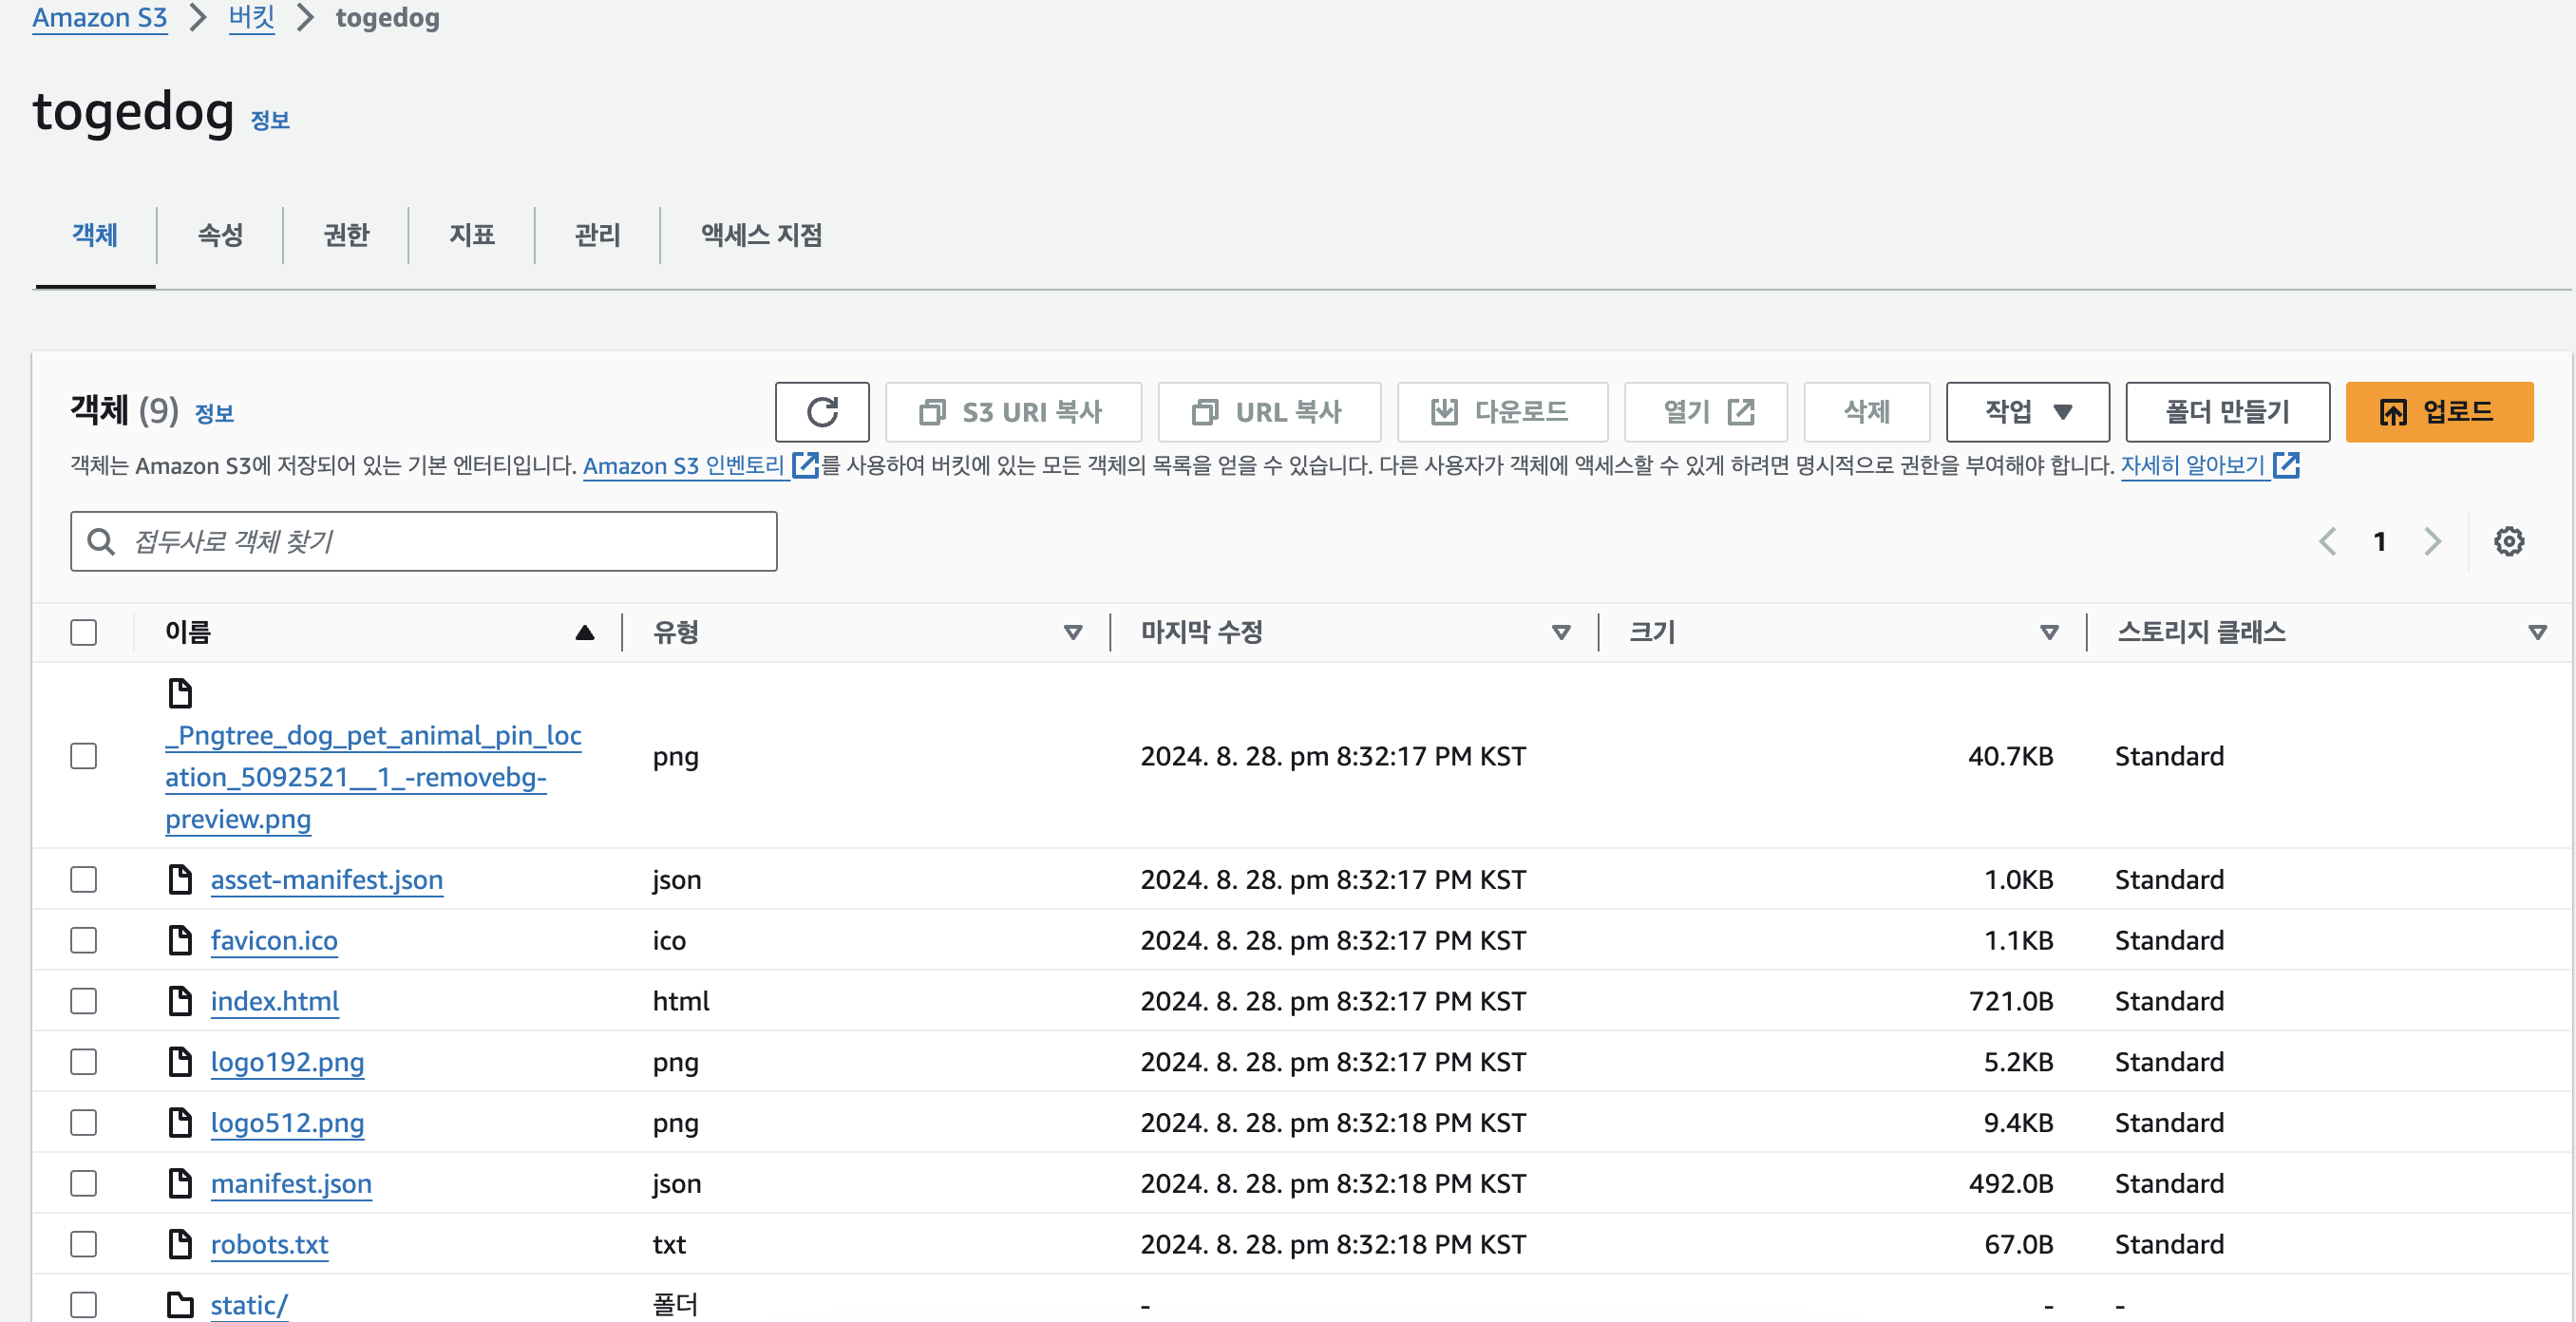
Task: Switch to the 지표 tab
Action: pyautogui.click(x=472, y=235)
